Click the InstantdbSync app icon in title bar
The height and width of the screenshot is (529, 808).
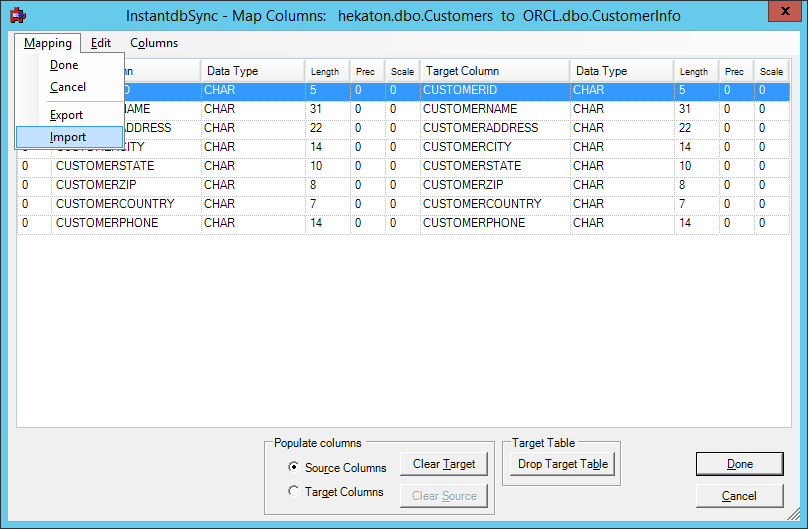point(16,16)
